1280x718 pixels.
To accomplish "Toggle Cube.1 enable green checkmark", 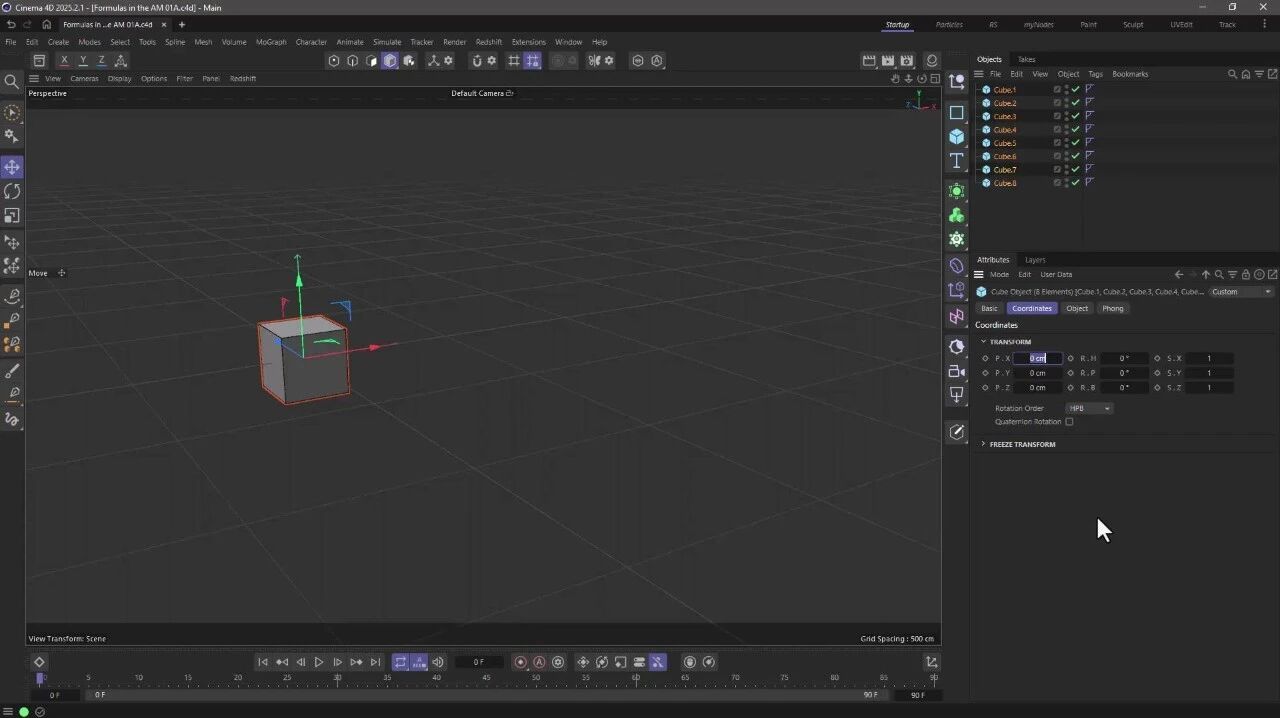I will pos(1076,90).
